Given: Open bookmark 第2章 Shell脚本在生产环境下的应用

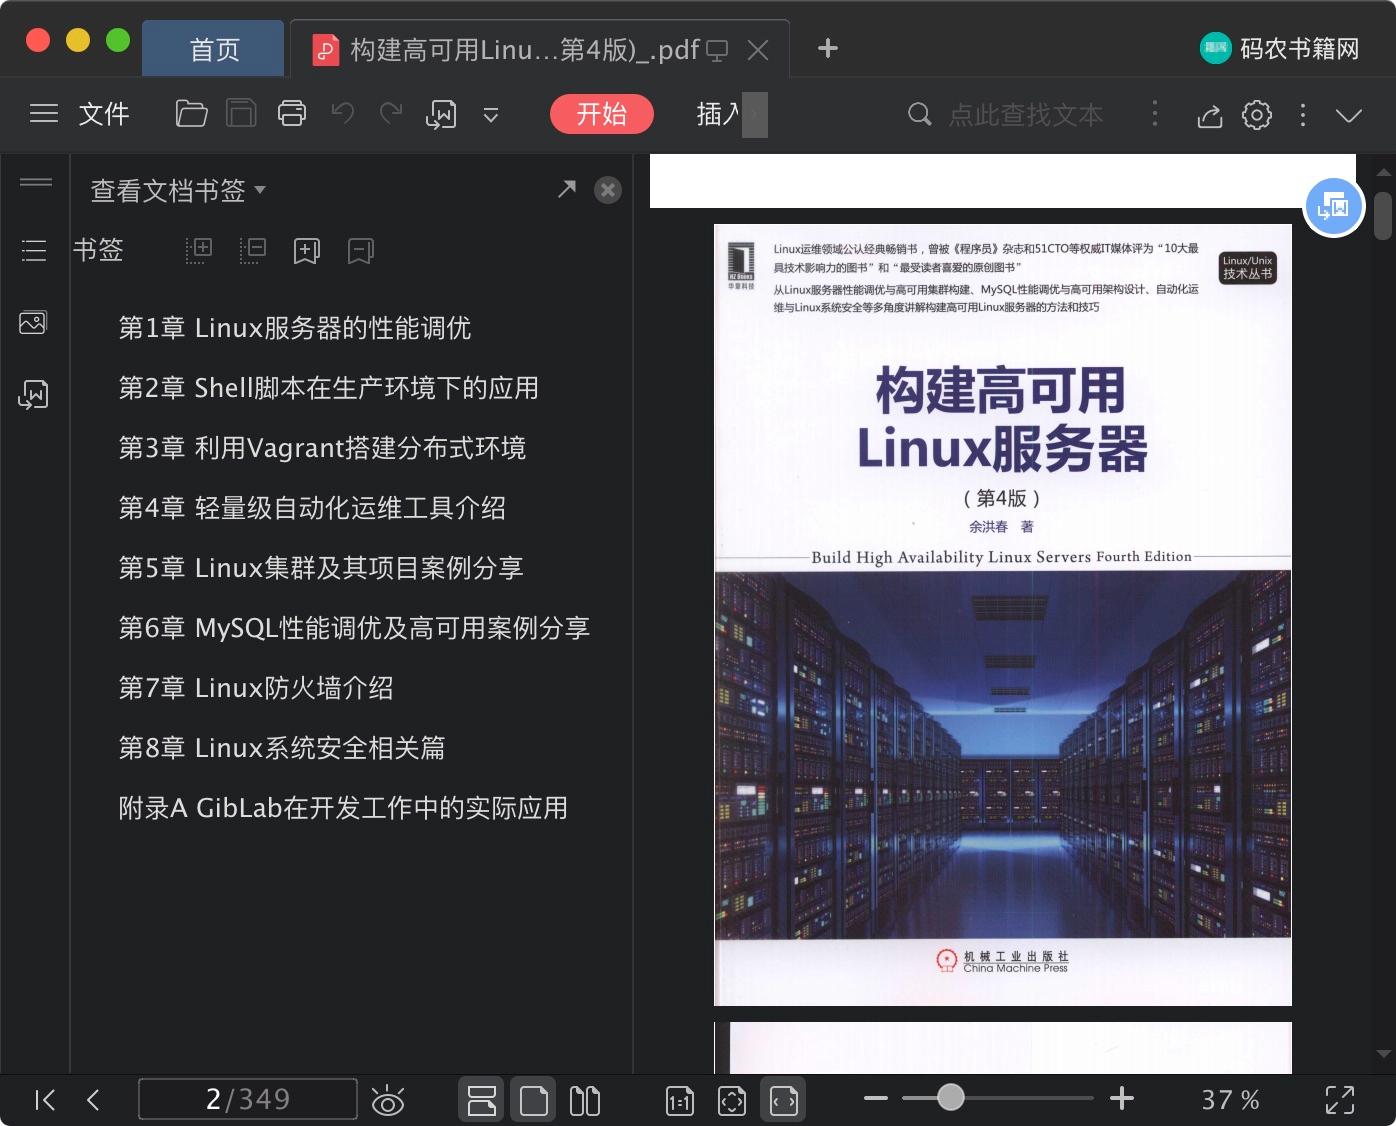Looking at the screenshot, I should [329, 388].
